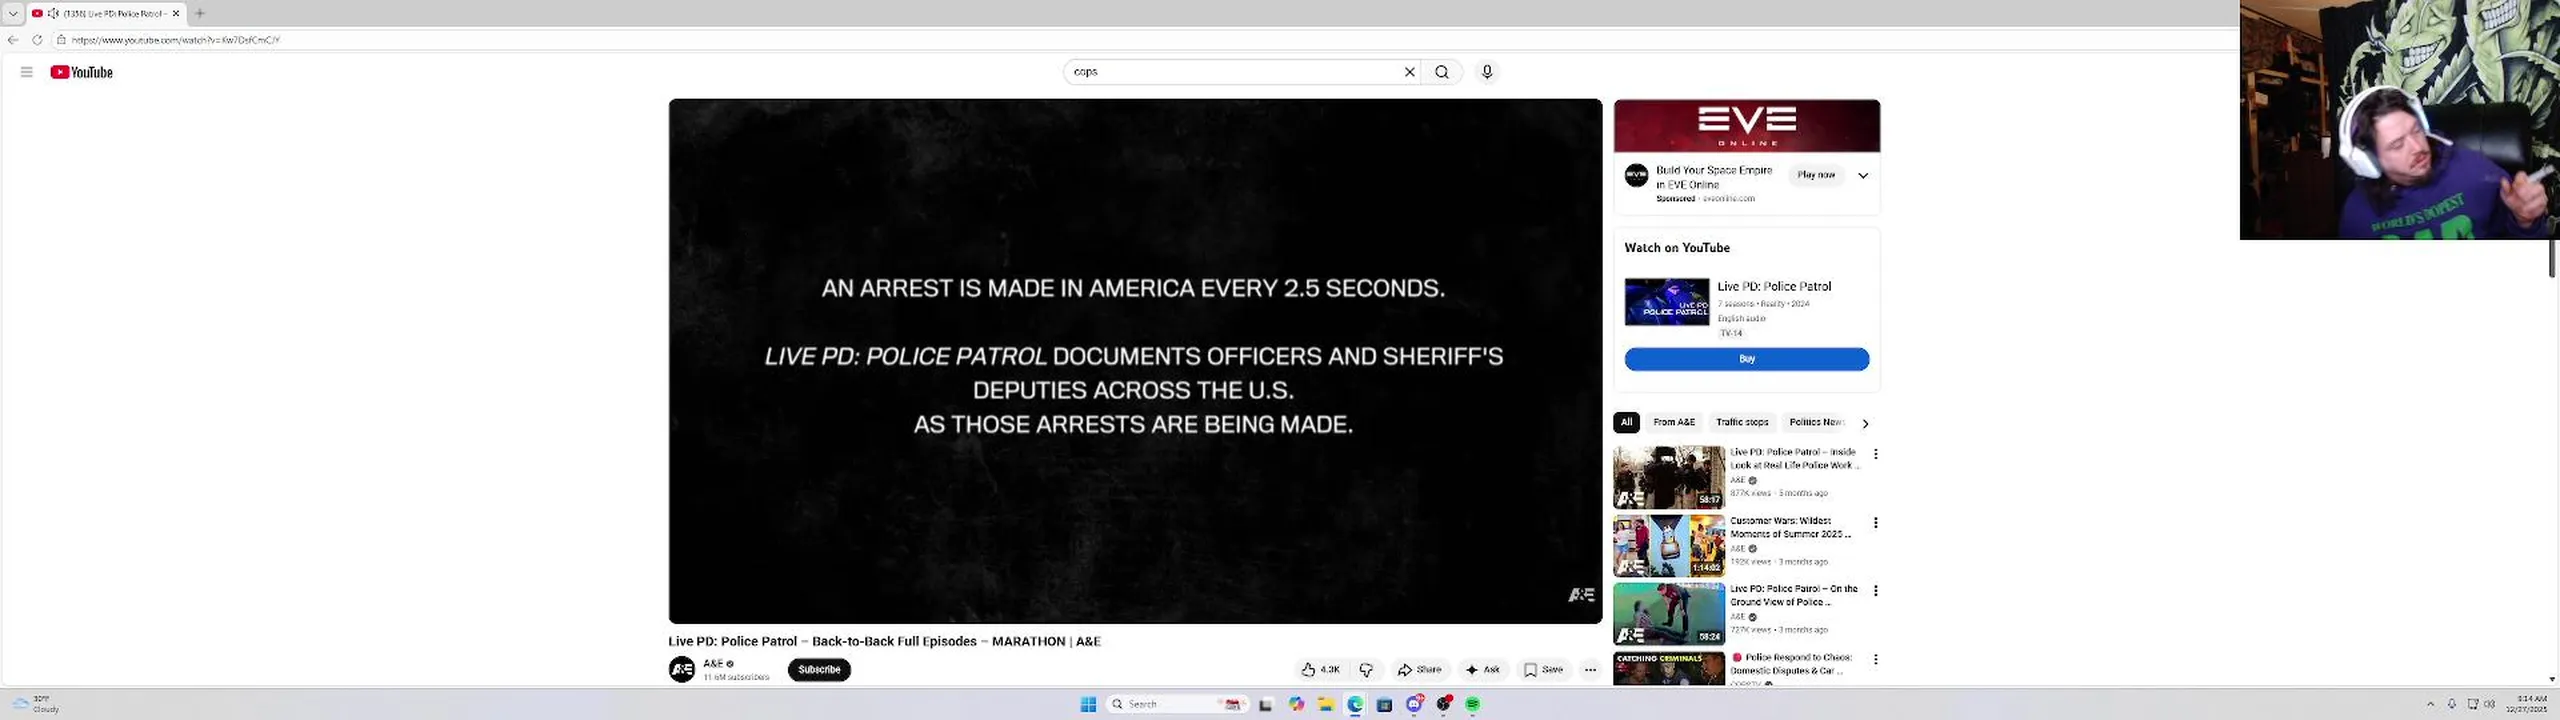The width and height of the screenshot is (2560, 720).
Task: Go to the YouTube home logo
Action: (81, 72)
